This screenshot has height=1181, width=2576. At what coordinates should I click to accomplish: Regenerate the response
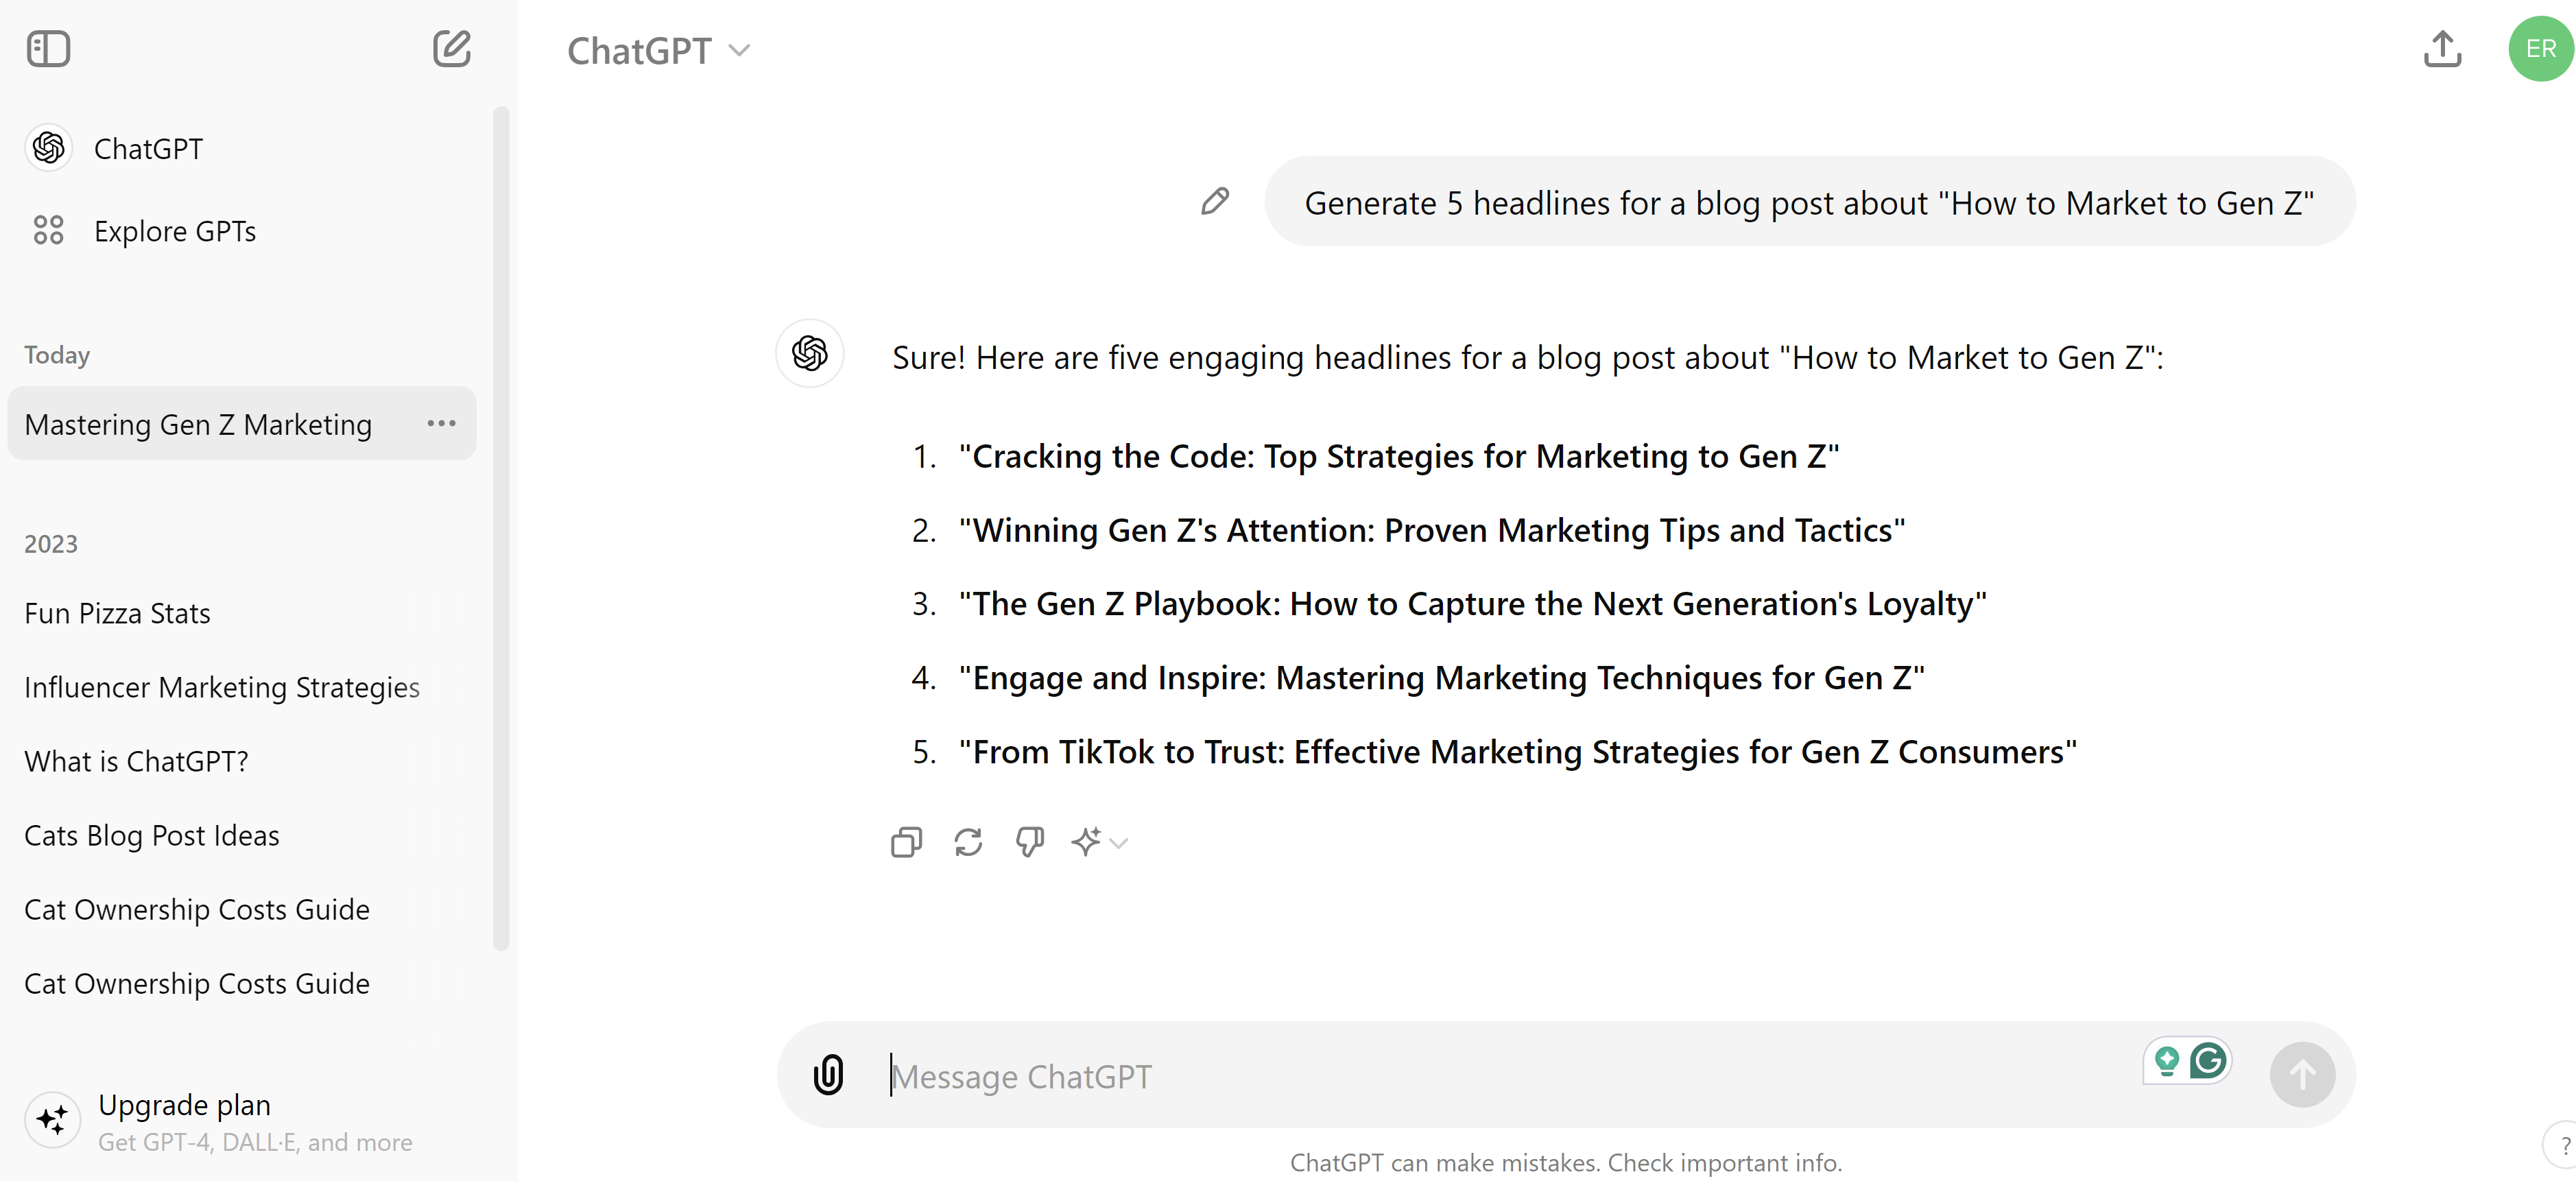click(x=968, y=842)
